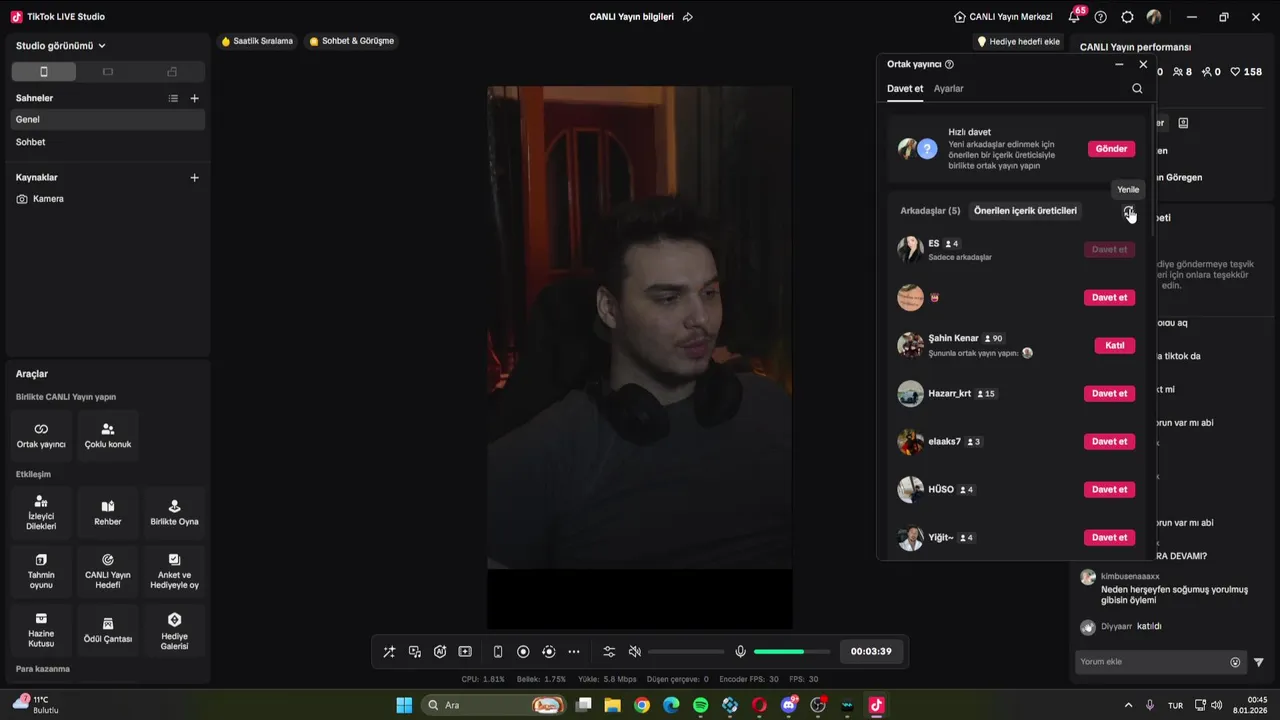Screen dimensions: 1280x720
Task: Minimize the Ortak yayıncı panel
Action: pos(1119,64)
